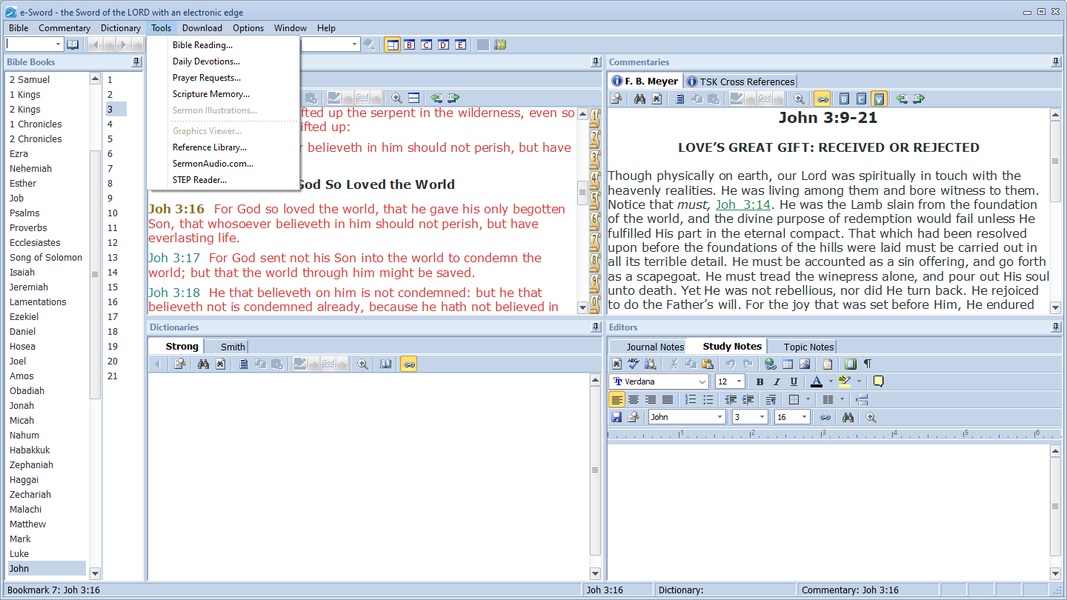
Task: Toggle paragraph marks display in the editor
Action: (x=867, y=364)
